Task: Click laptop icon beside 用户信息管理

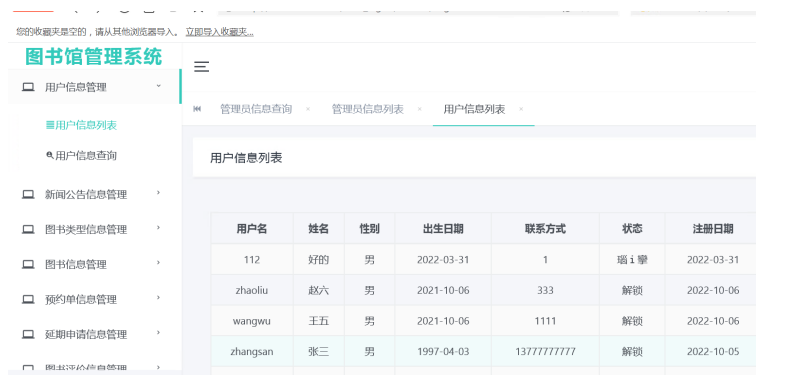Action: [x=28, y=87]
